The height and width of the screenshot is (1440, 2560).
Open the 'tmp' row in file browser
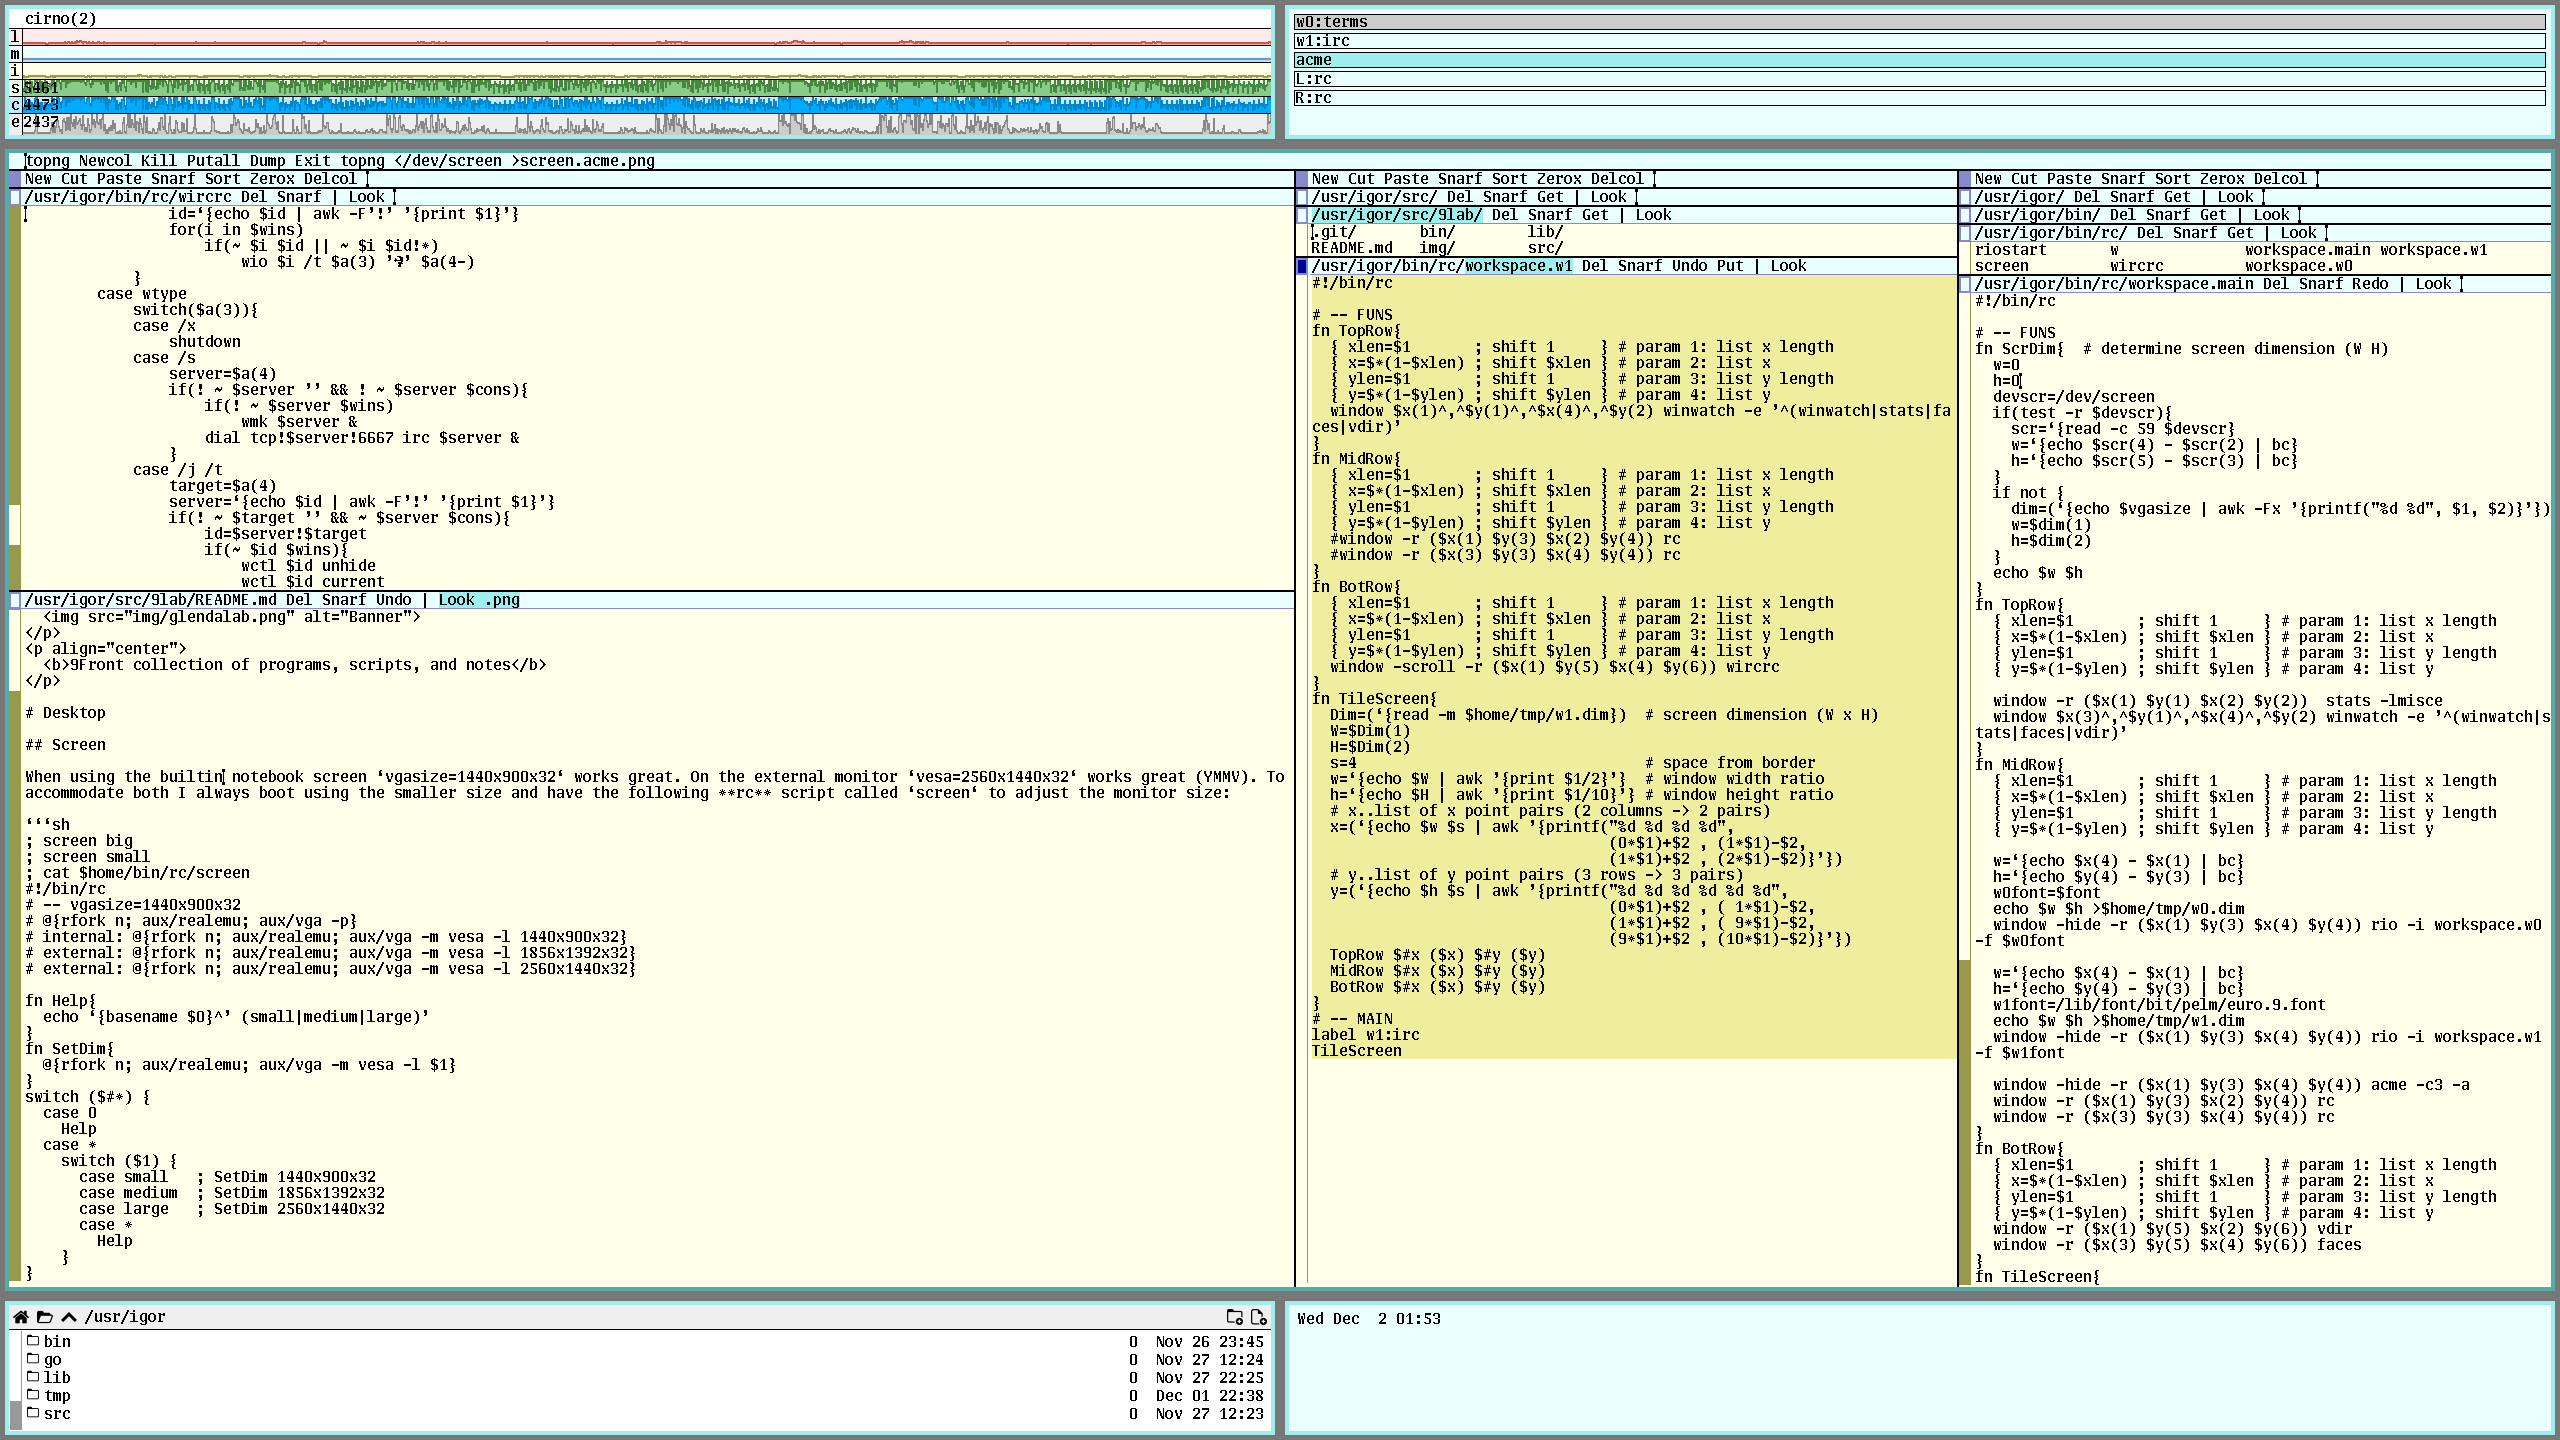tap(645, 1395)
